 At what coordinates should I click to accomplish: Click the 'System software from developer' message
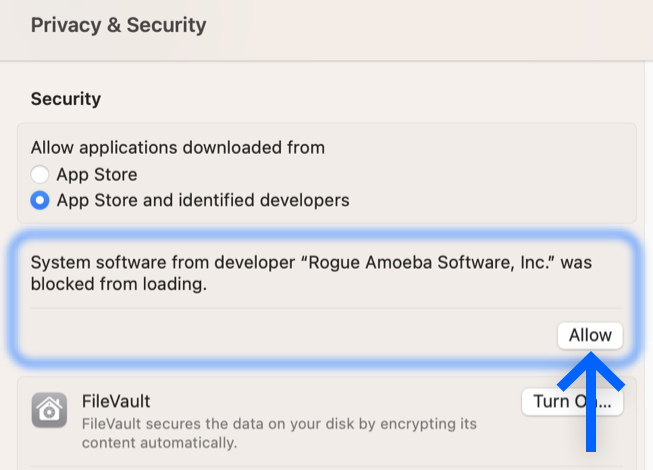tap(311, 273)
